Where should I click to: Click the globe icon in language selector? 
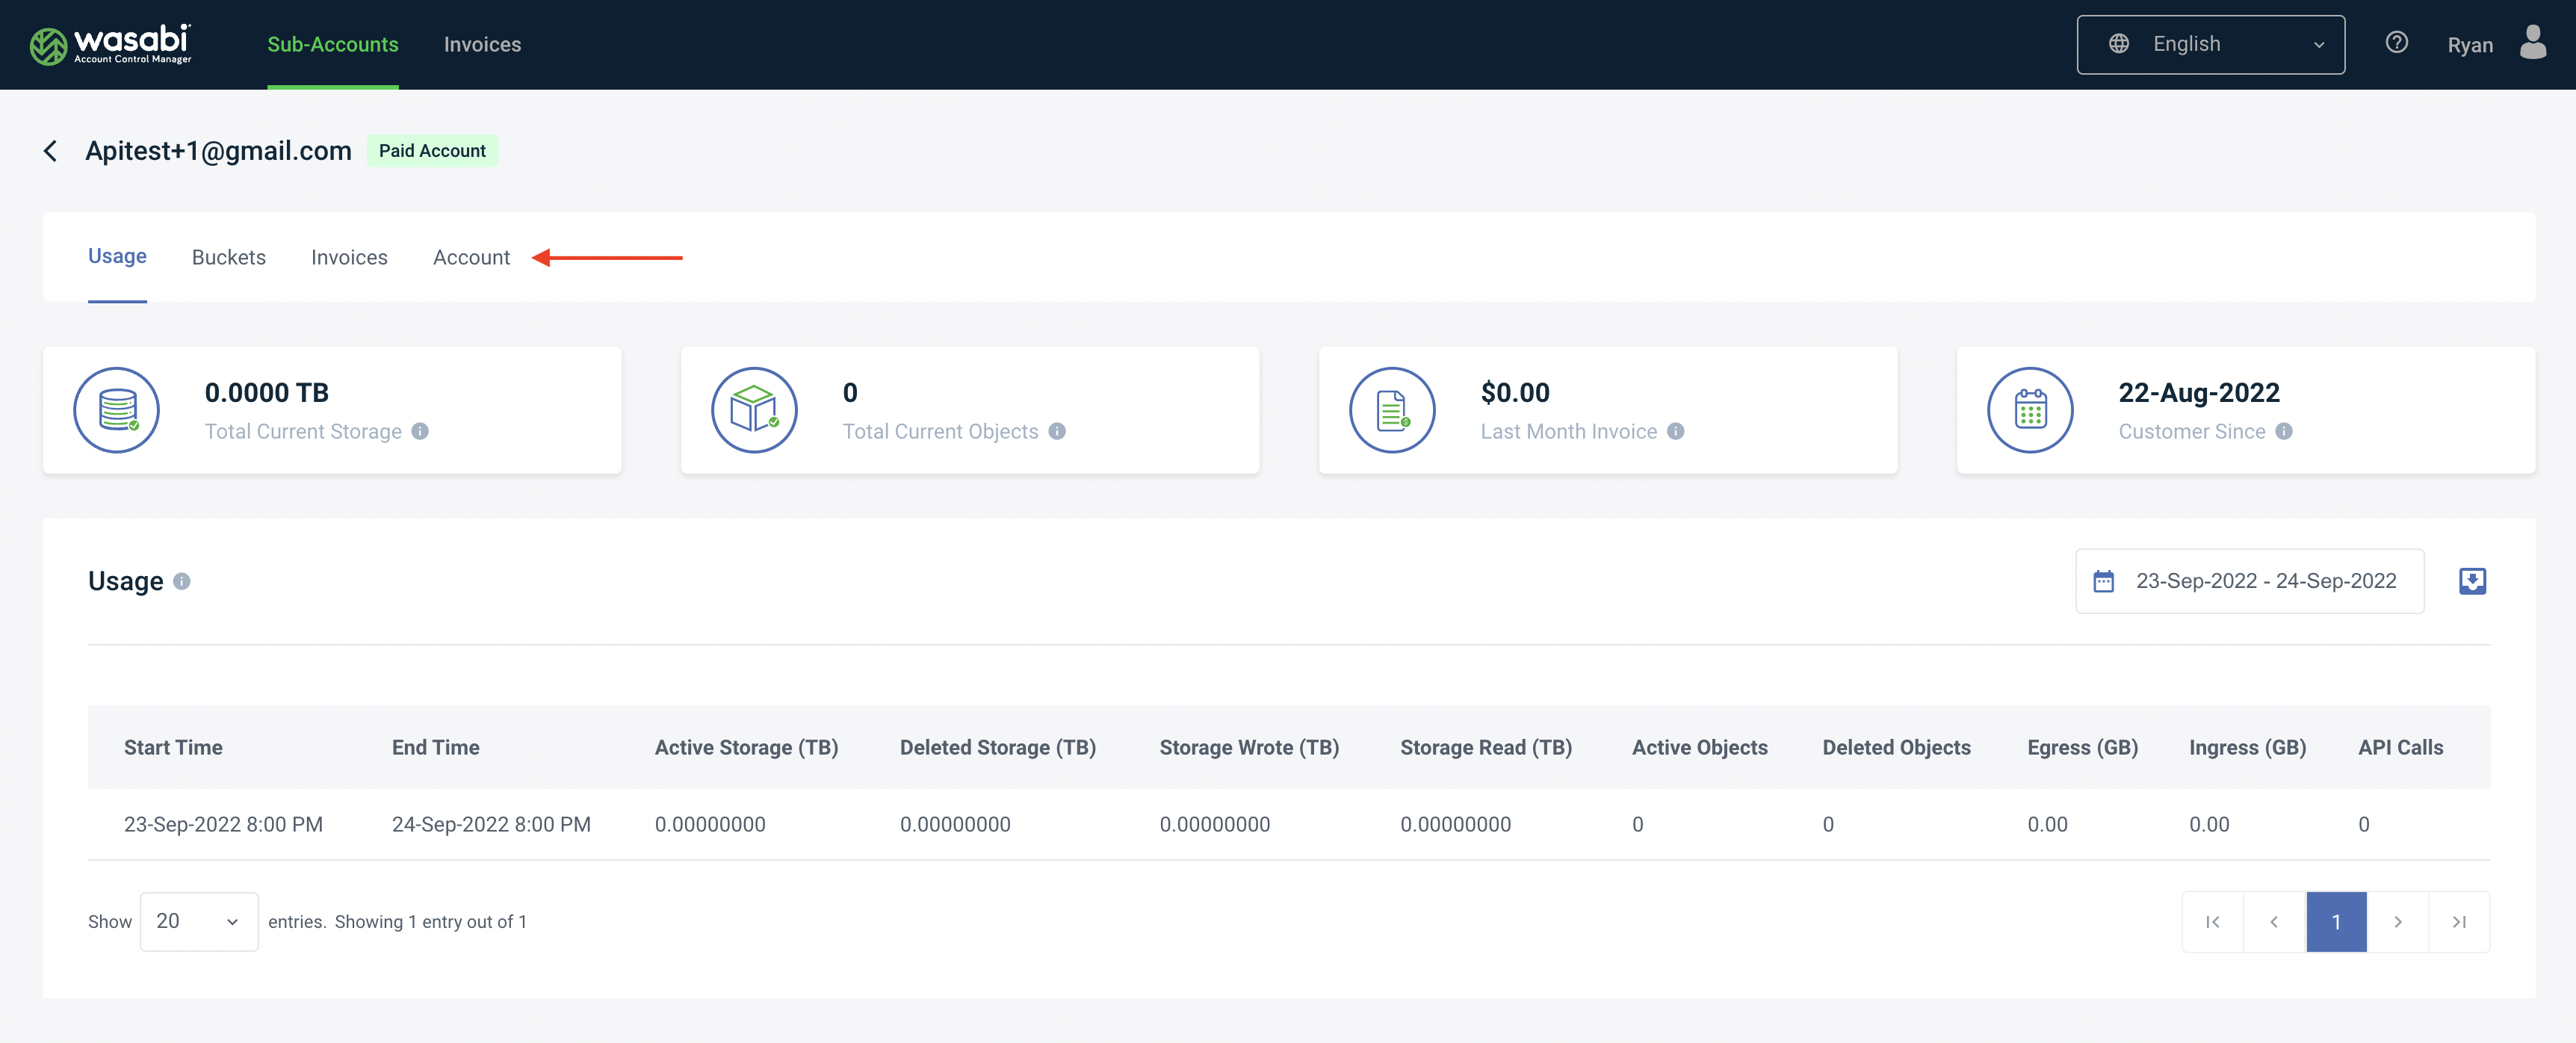[x=2118, y=44]
